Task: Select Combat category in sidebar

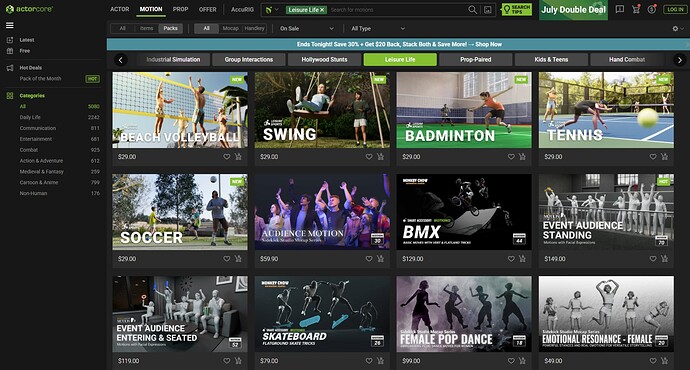Action: (x=29, y=150)
